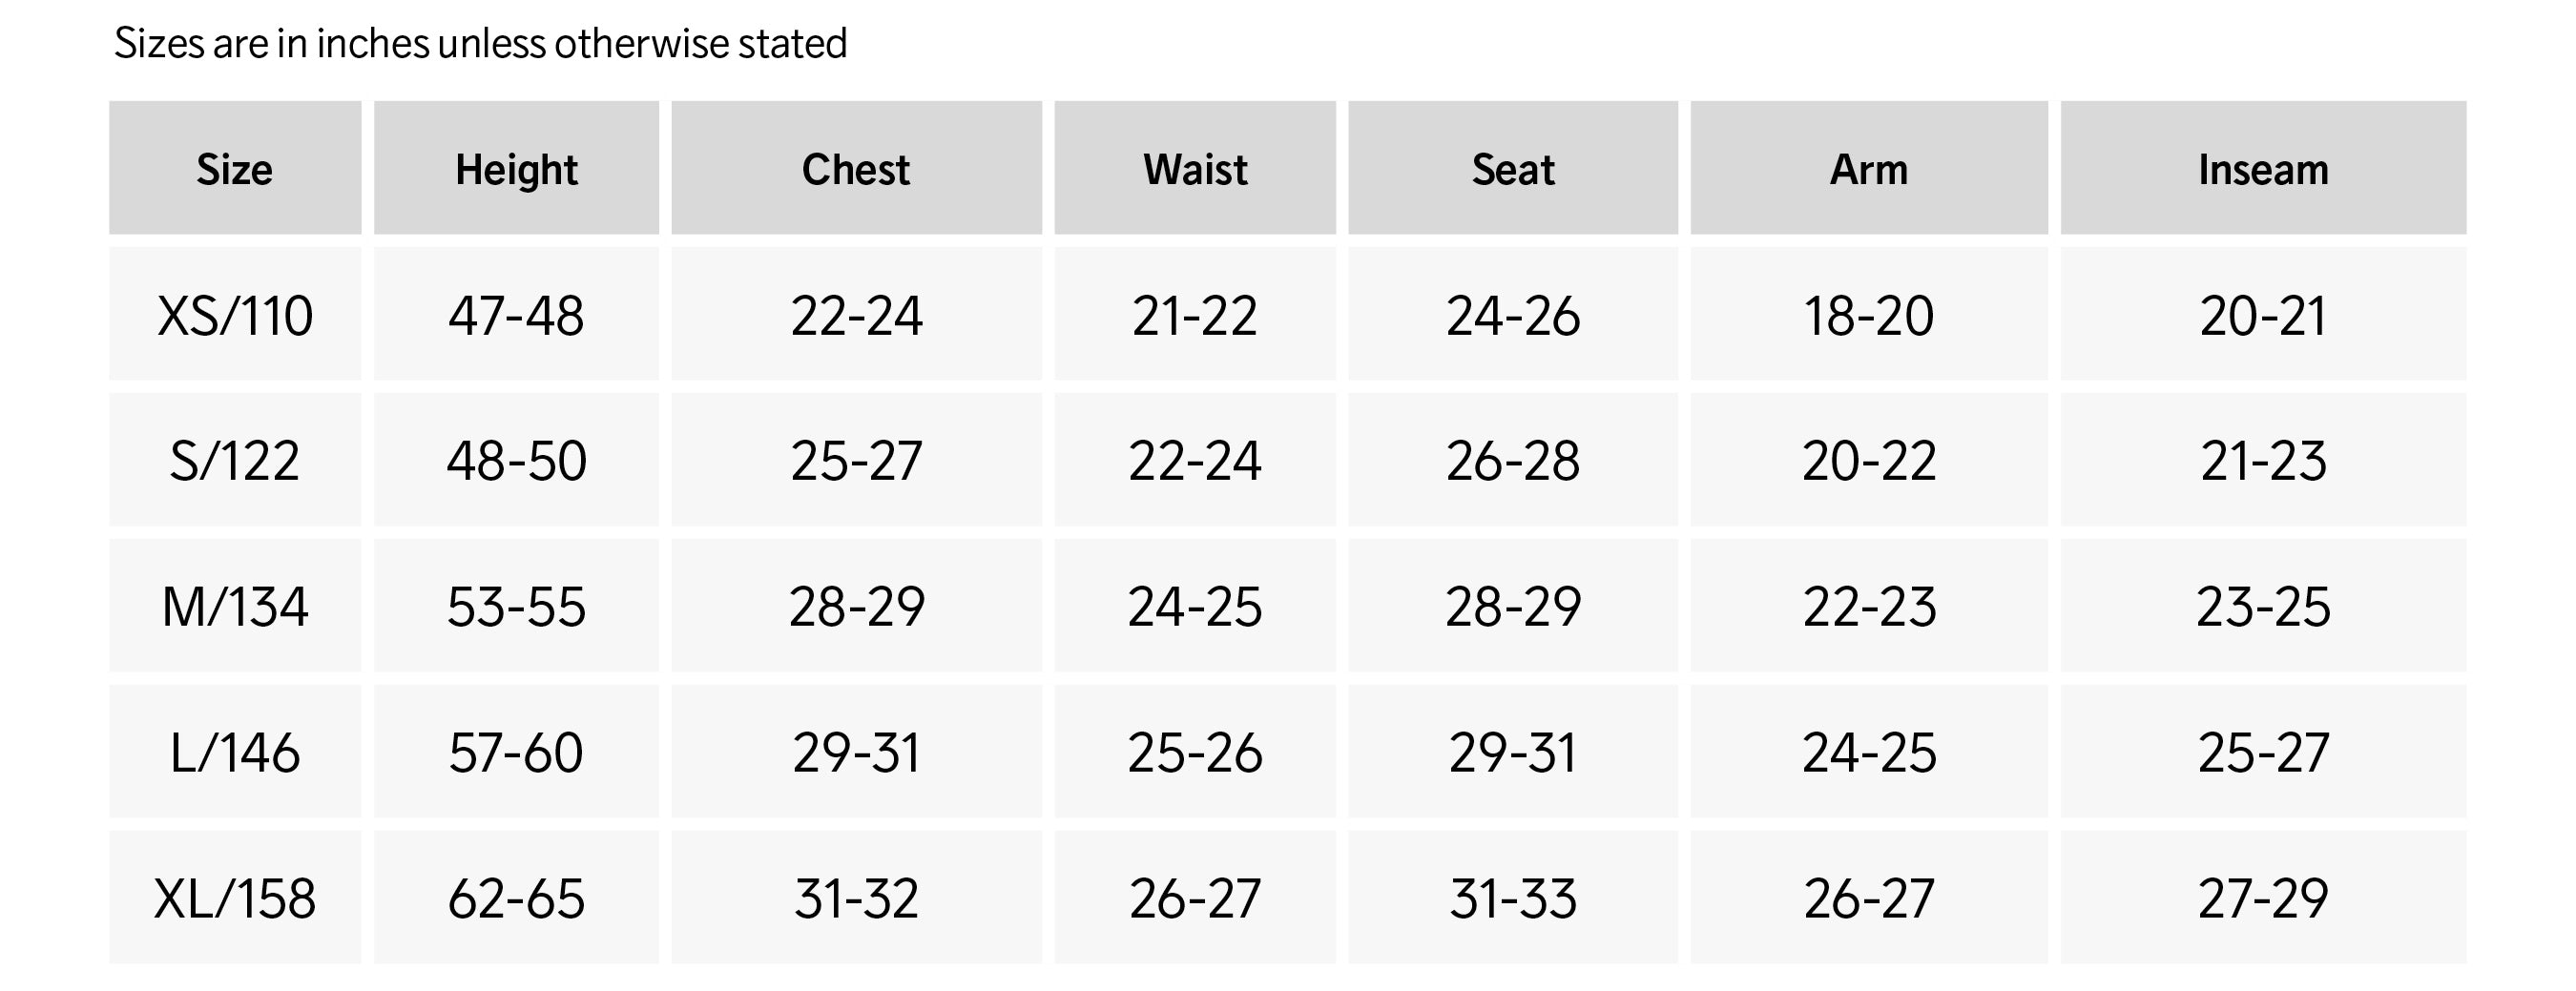Select the S/122 size row label
2576x991 pixels.
click(234, 460)
